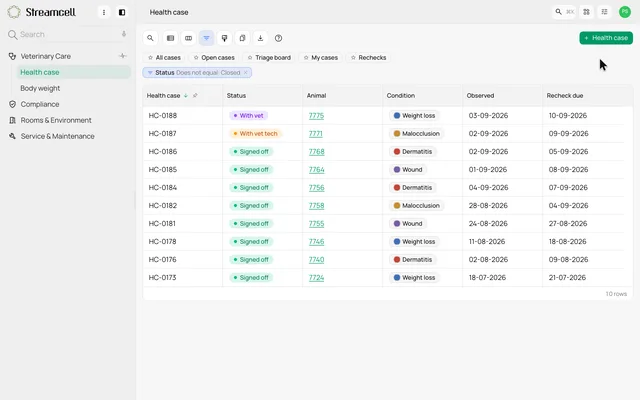
Task: Open animal link 7724
Action: click(x=316, y=278)
